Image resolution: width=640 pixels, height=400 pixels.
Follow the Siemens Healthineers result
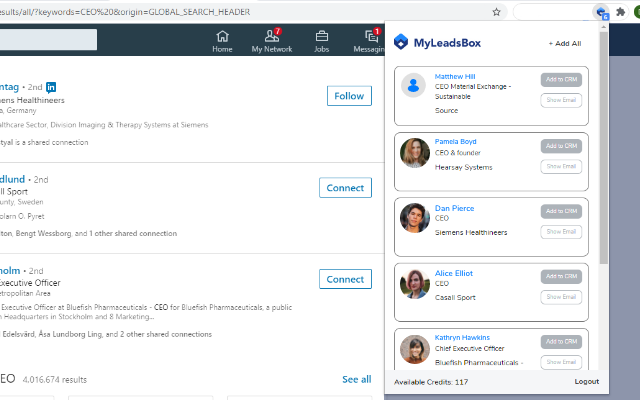pyautogui.click(x=349, y=96)
